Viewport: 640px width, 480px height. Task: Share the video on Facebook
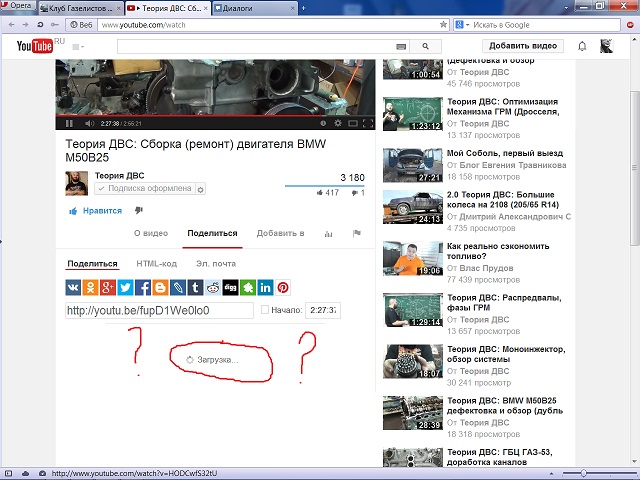tap(143, 288)
